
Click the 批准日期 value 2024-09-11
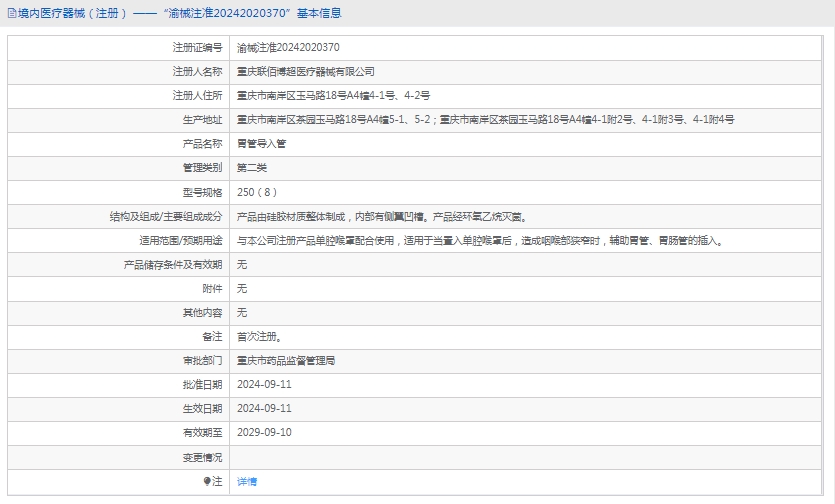tap(264, 384)
